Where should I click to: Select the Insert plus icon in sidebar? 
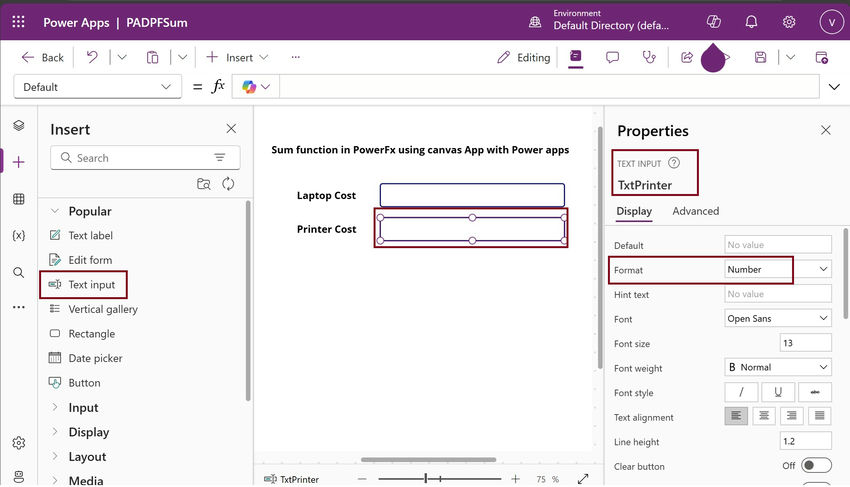pyautogui.click(x=18, y=162)
